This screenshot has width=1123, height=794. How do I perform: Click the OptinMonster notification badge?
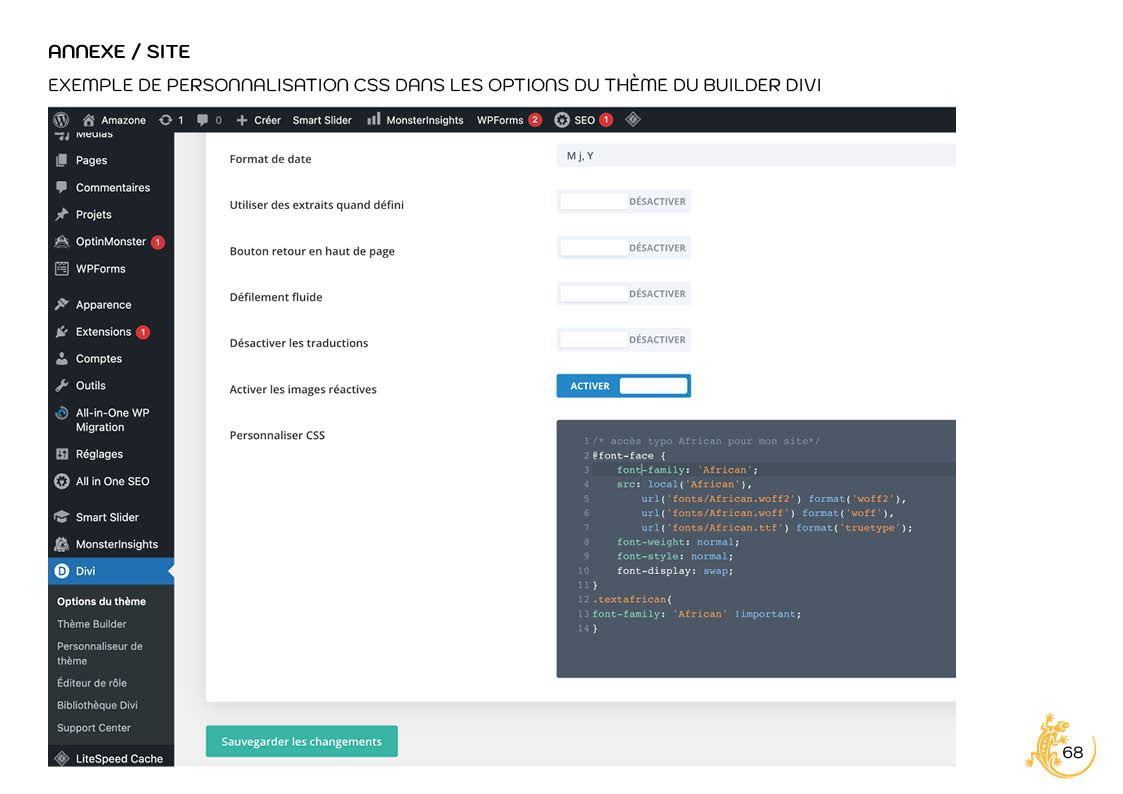point(158,242)
